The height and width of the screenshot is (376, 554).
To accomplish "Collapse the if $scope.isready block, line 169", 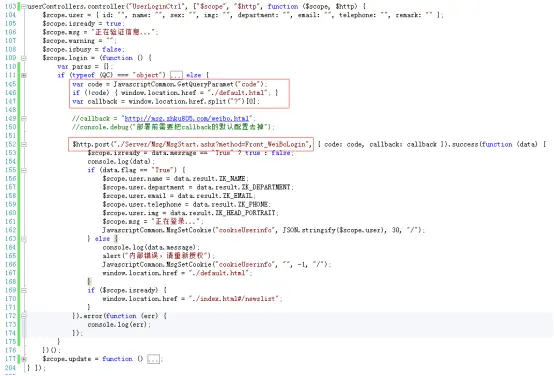I will 24,290.
